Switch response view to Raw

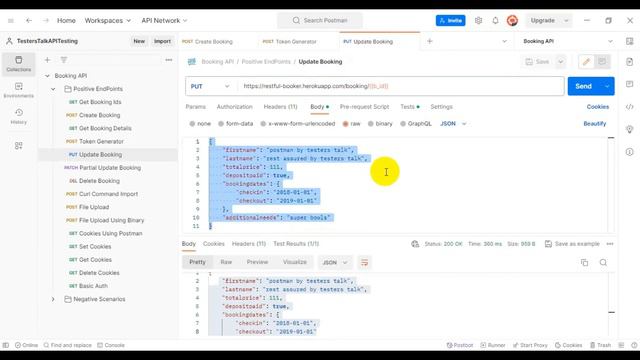(226, 262)
